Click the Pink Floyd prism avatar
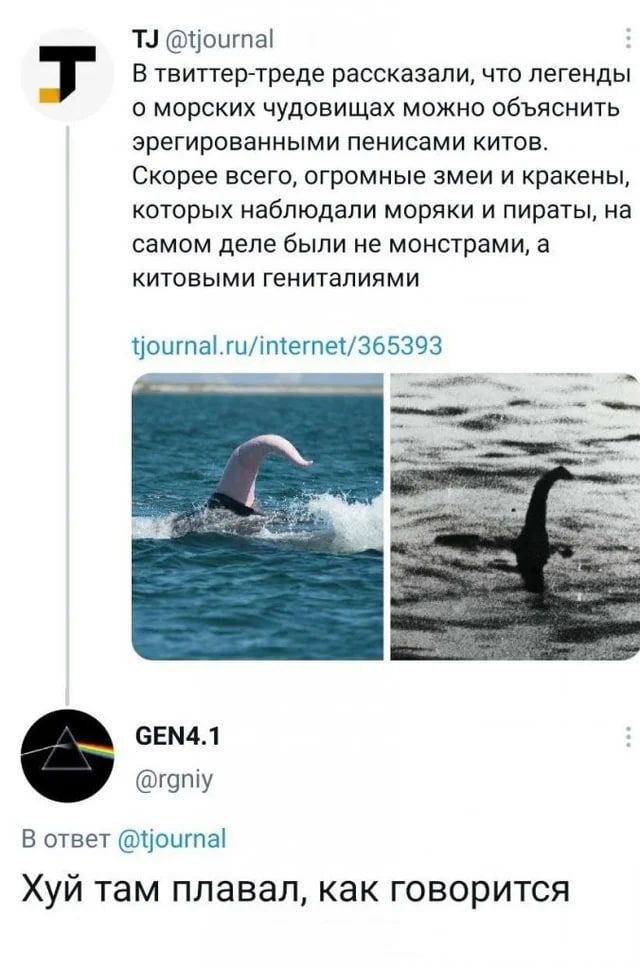 pyautogui.click(x=67, y=755)
